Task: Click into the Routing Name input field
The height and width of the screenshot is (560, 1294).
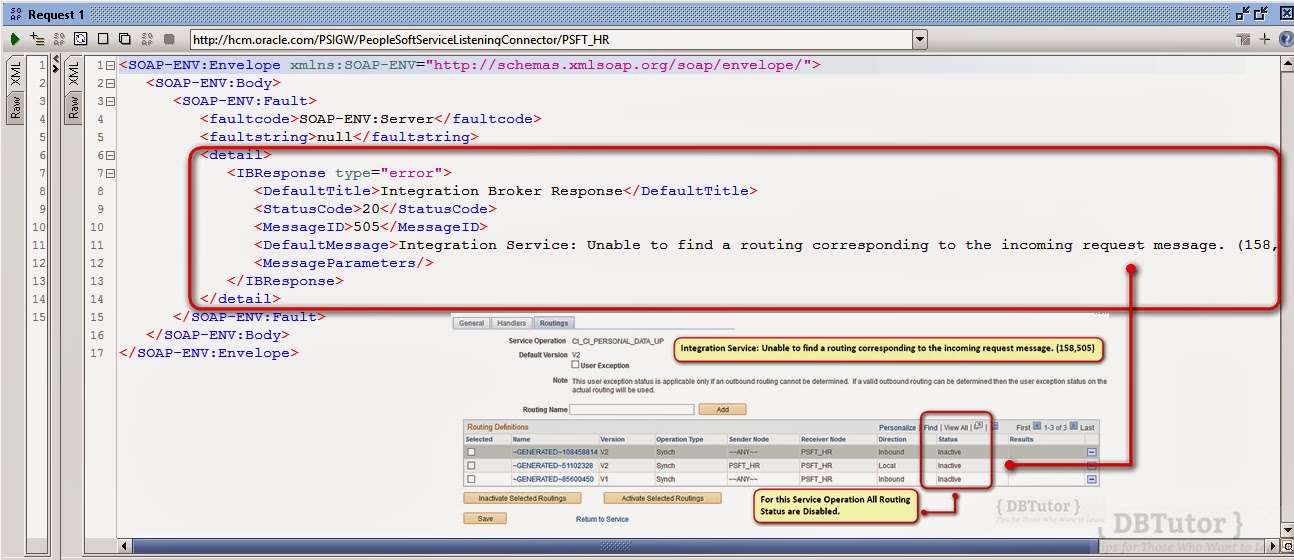Action: (632, 409)
